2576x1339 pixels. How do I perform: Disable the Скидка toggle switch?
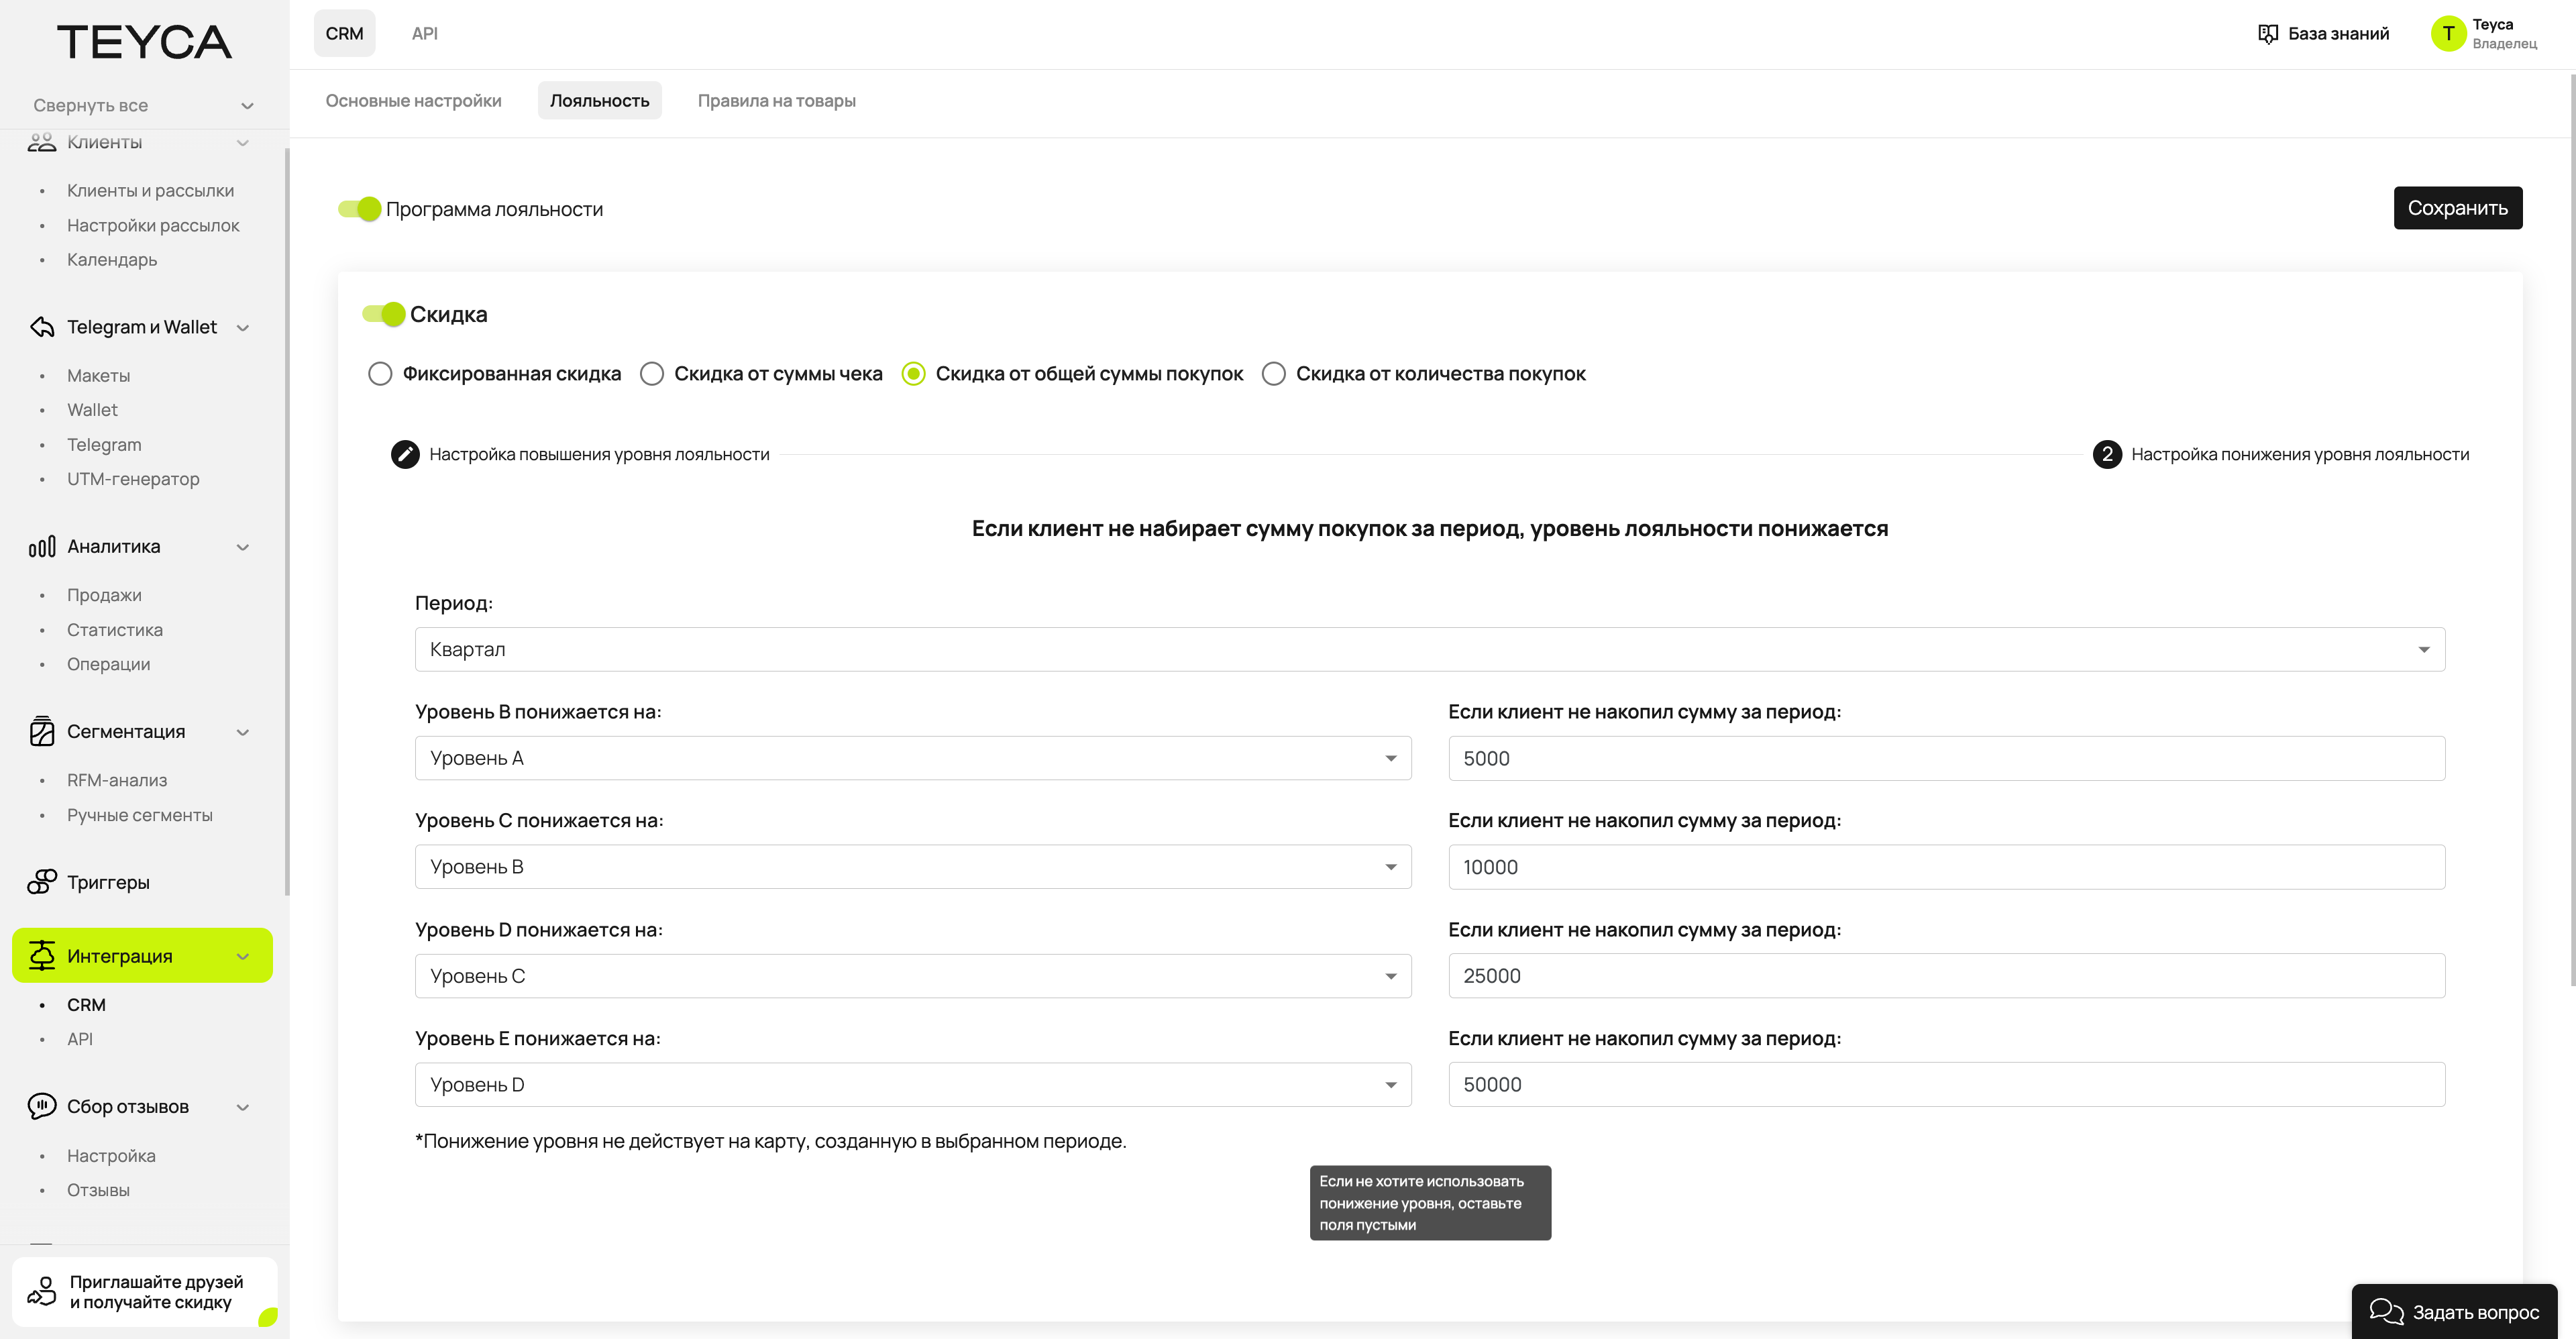384,314
